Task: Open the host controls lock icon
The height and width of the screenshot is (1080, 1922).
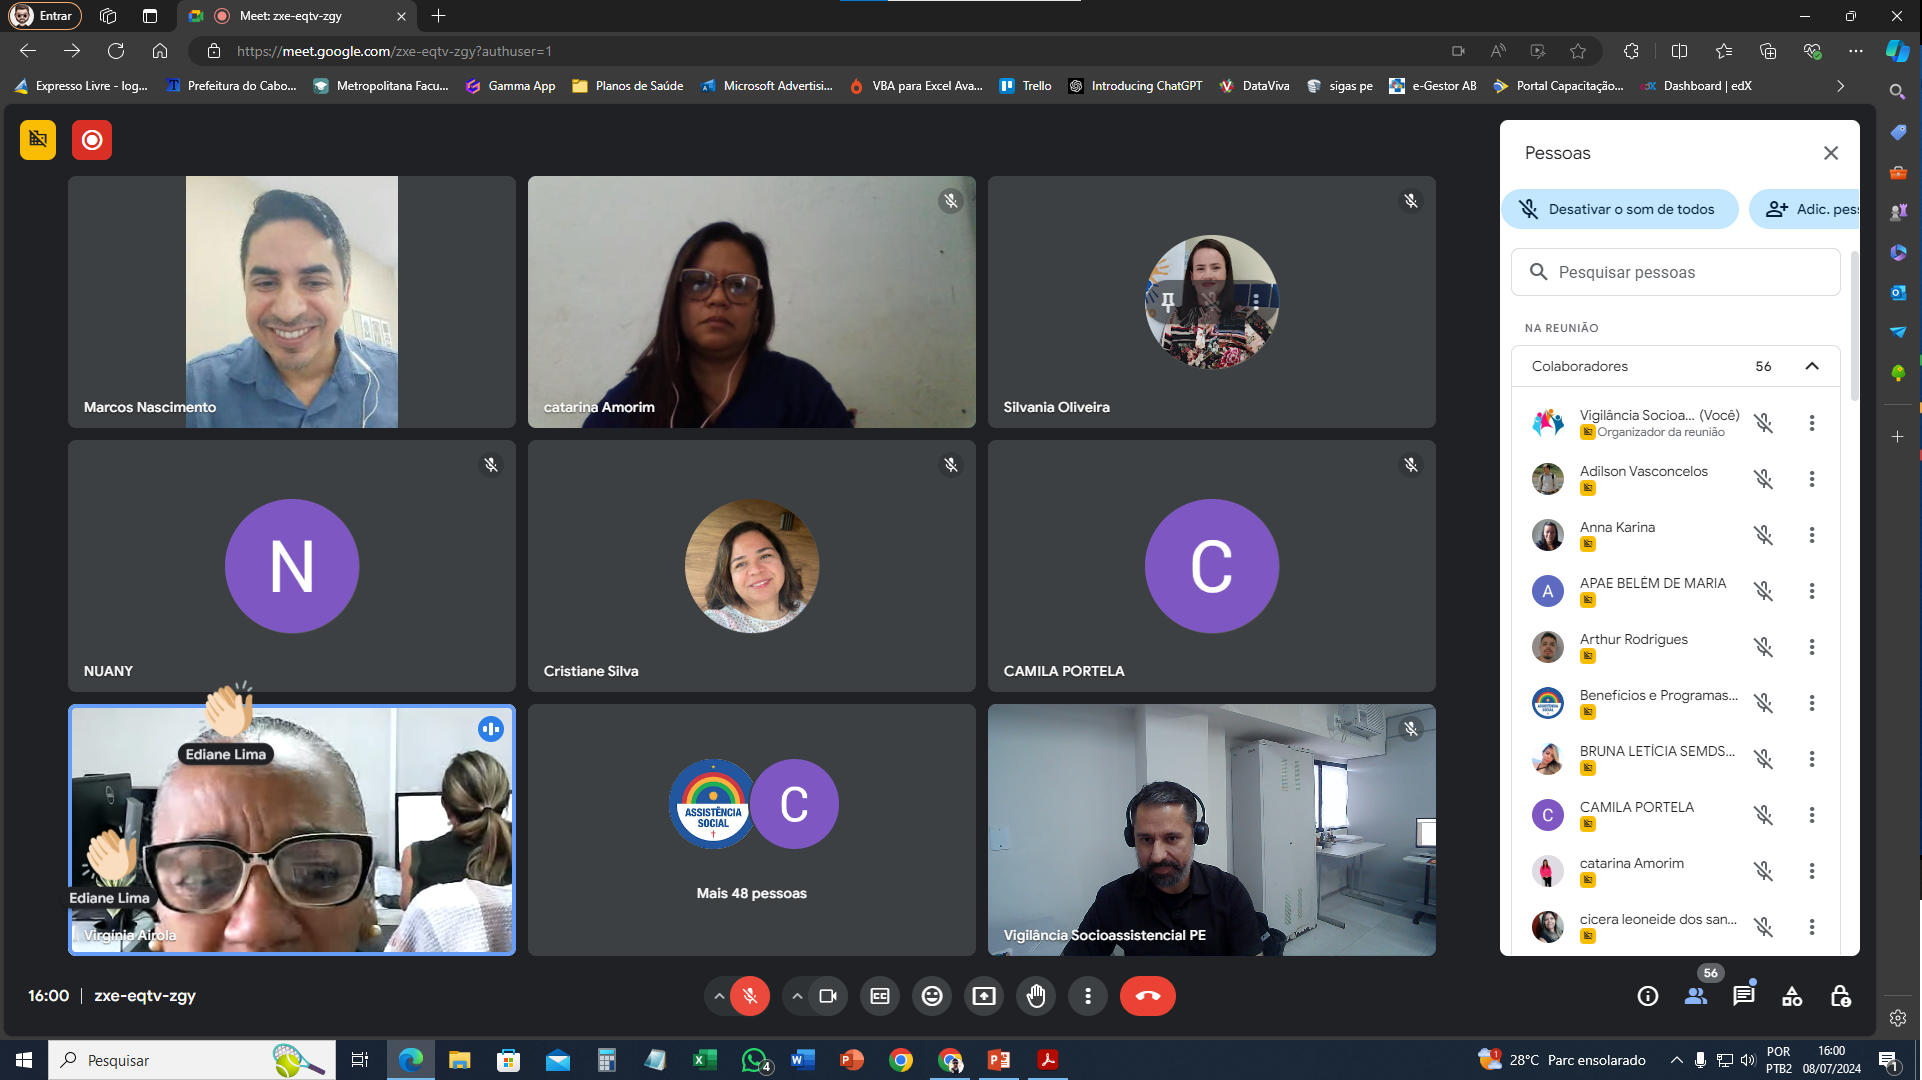Action: coord(1840,996)
